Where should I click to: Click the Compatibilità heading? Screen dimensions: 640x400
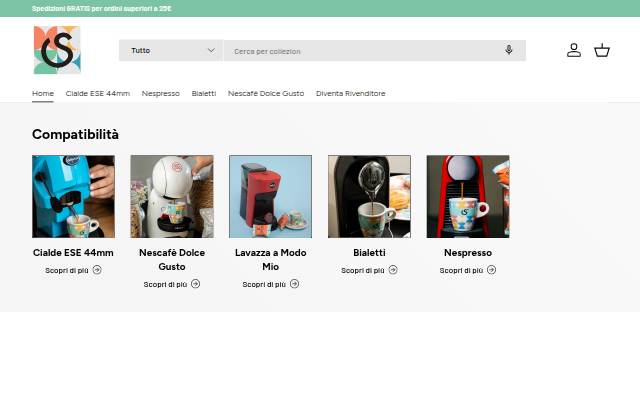[x=76, y=134]
